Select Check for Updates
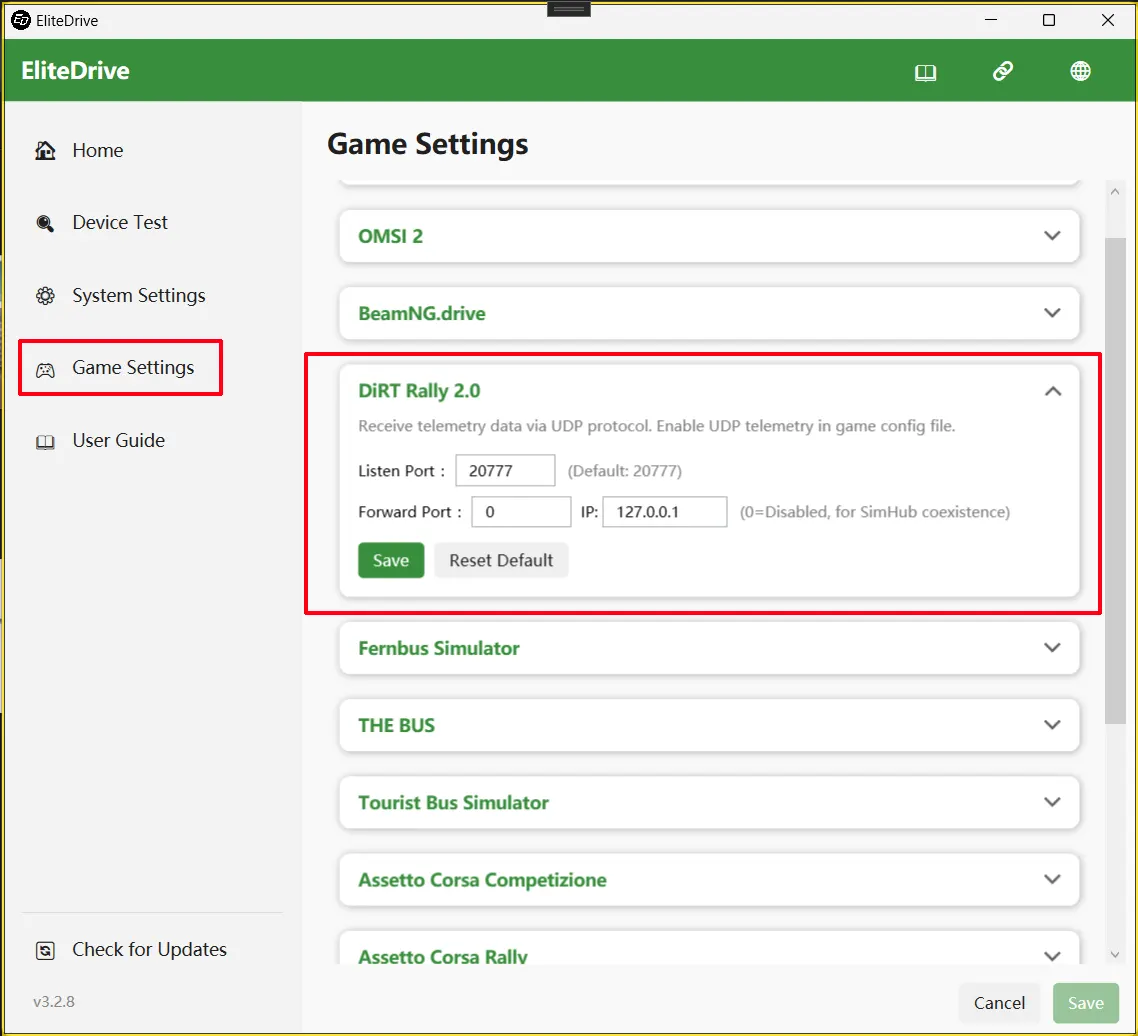 [x=149, y=950]
